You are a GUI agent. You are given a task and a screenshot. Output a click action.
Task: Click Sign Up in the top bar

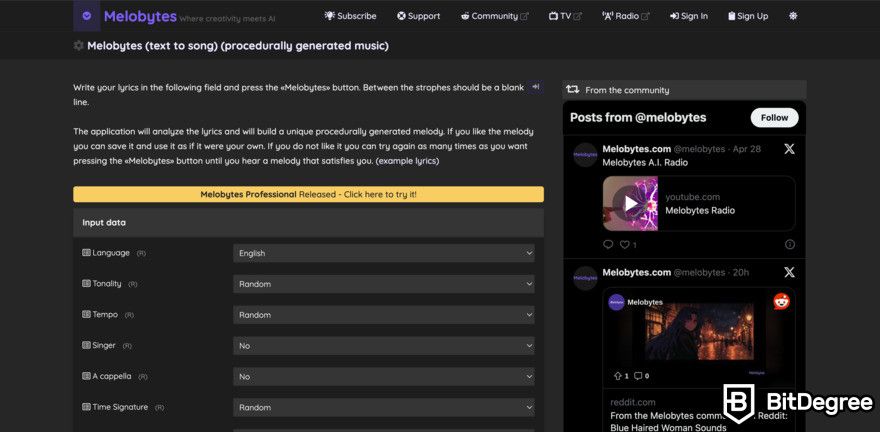click(x=748, y=16)
